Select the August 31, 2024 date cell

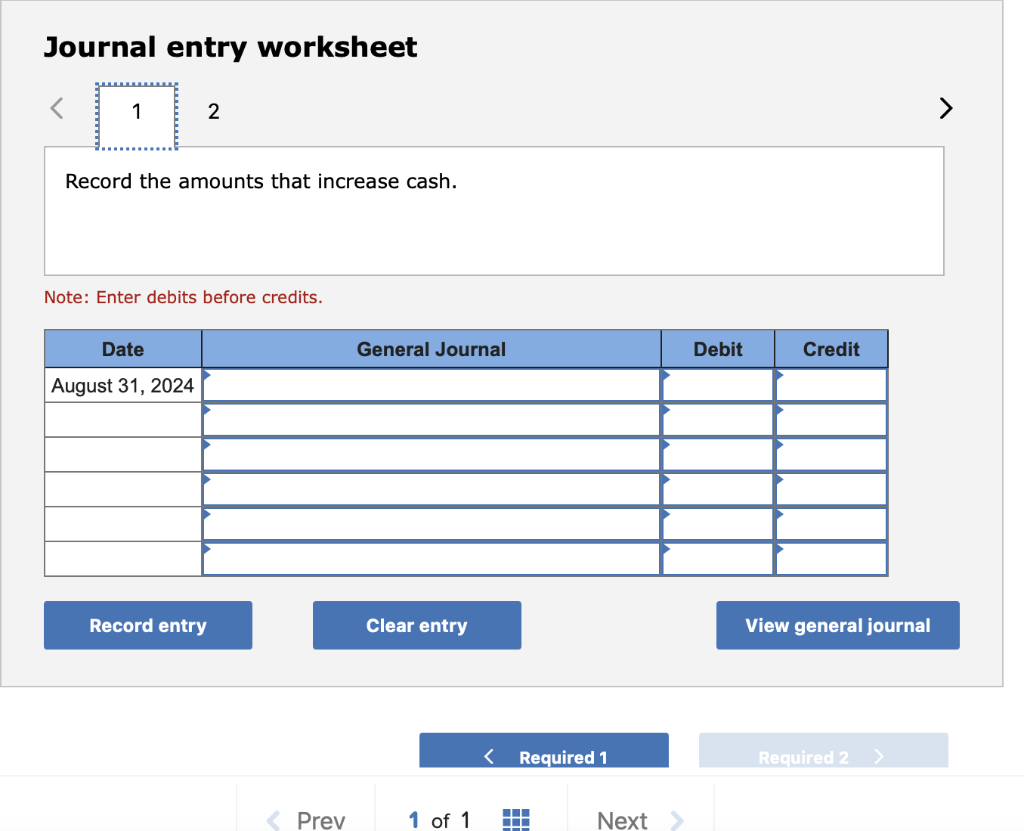122,385
